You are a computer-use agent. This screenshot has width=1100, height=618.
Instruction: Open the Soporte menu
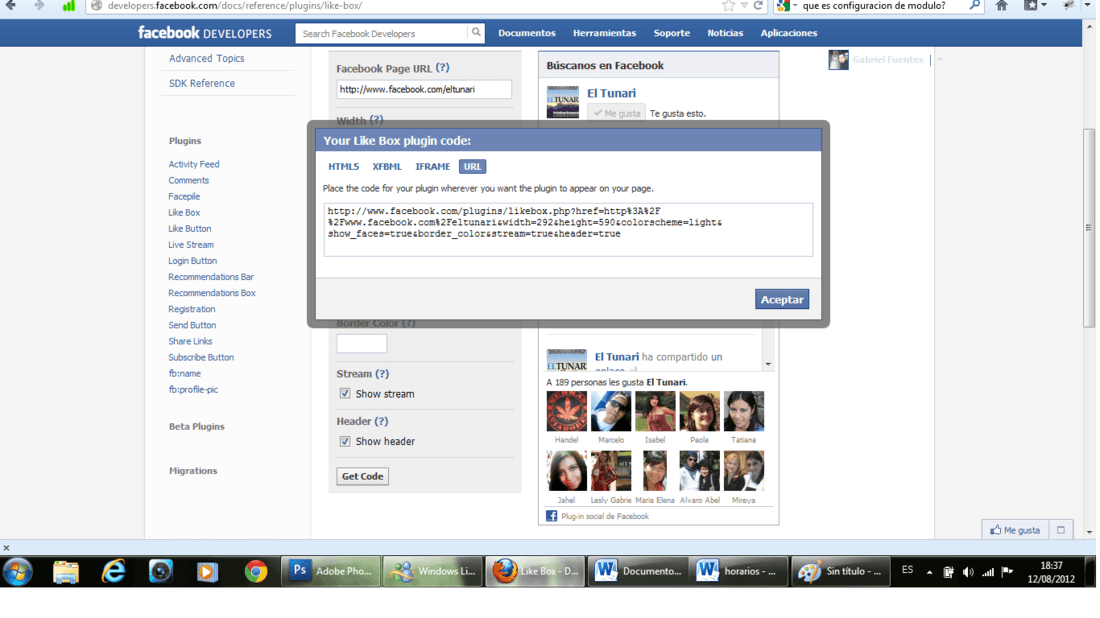tap(671, 33)
